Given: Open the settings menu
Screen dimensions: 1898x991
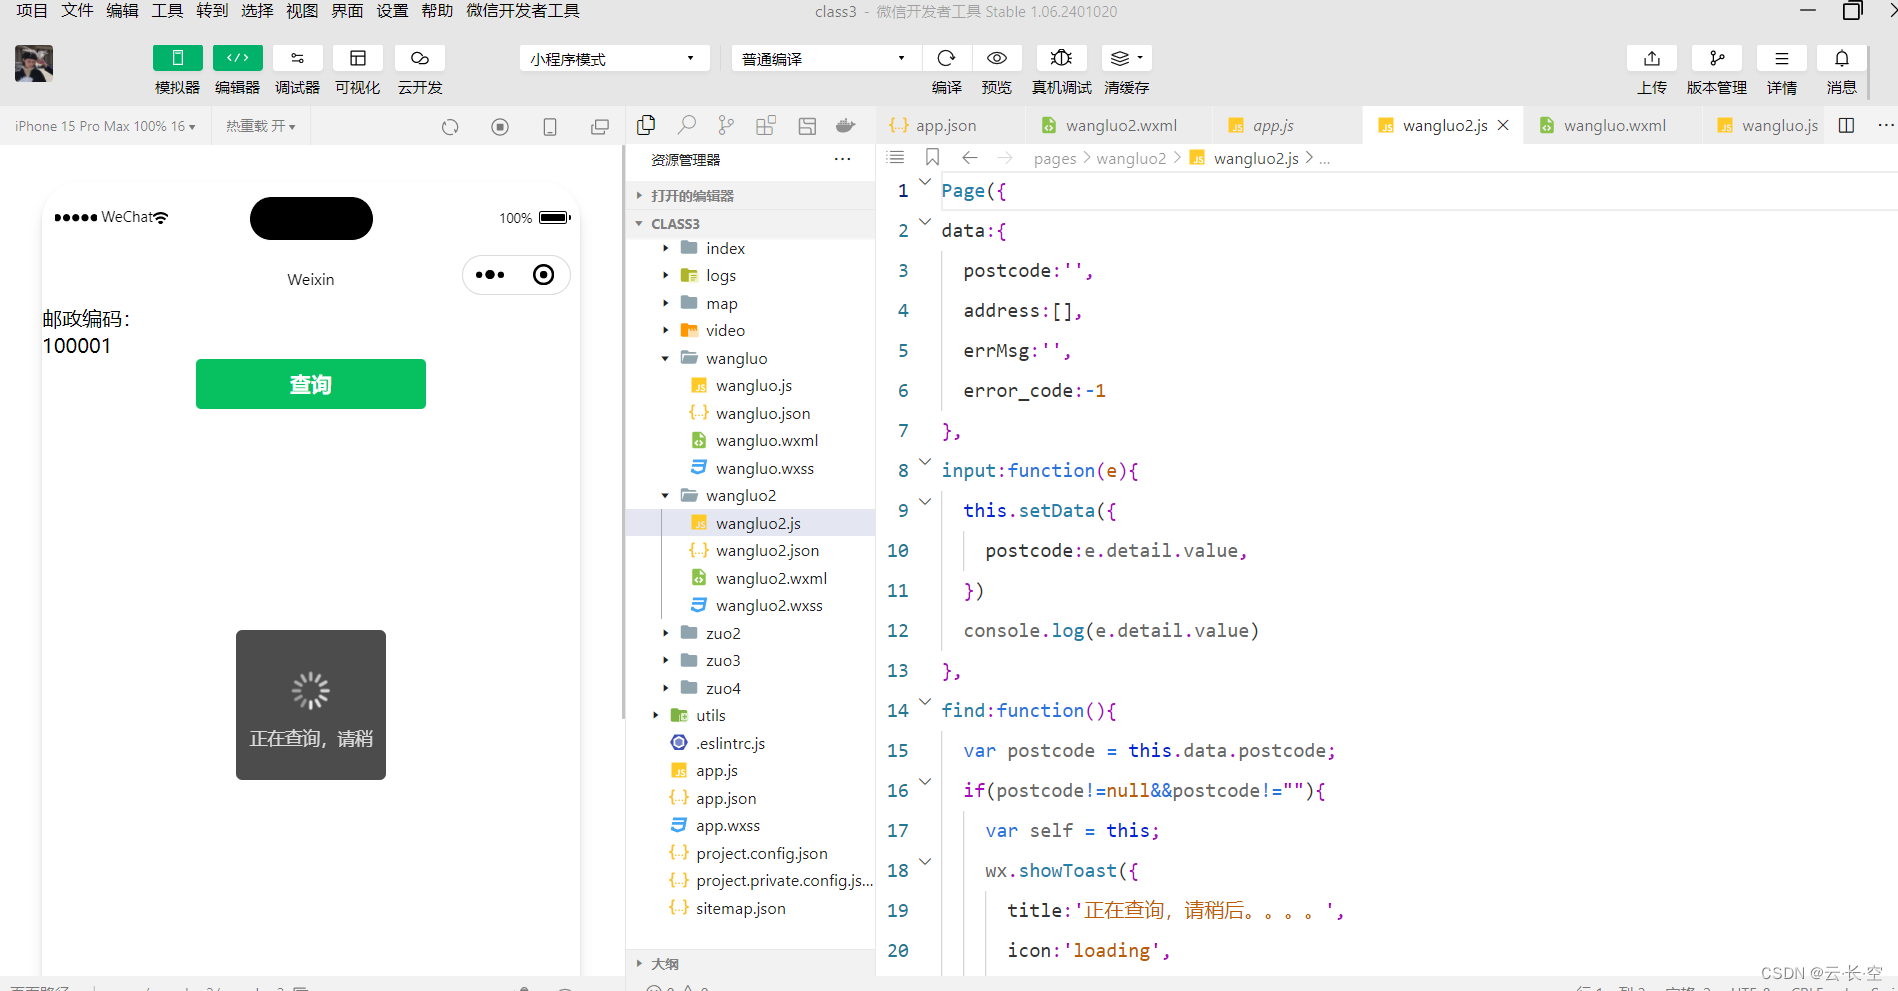Looking at the screenshot, I should point(392,11).
